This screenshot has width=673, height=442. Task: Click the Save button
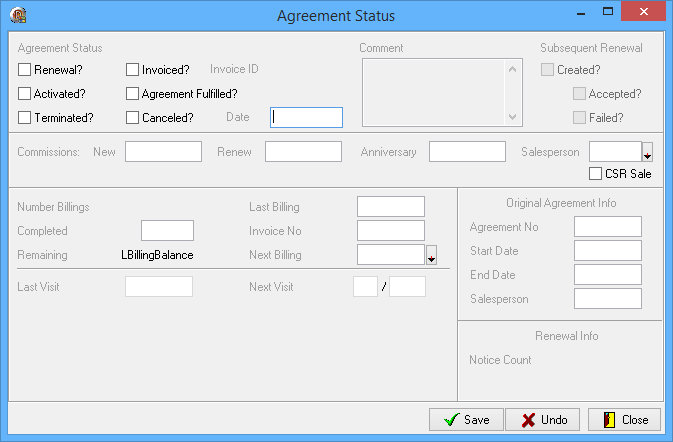(x=466, y=420)
